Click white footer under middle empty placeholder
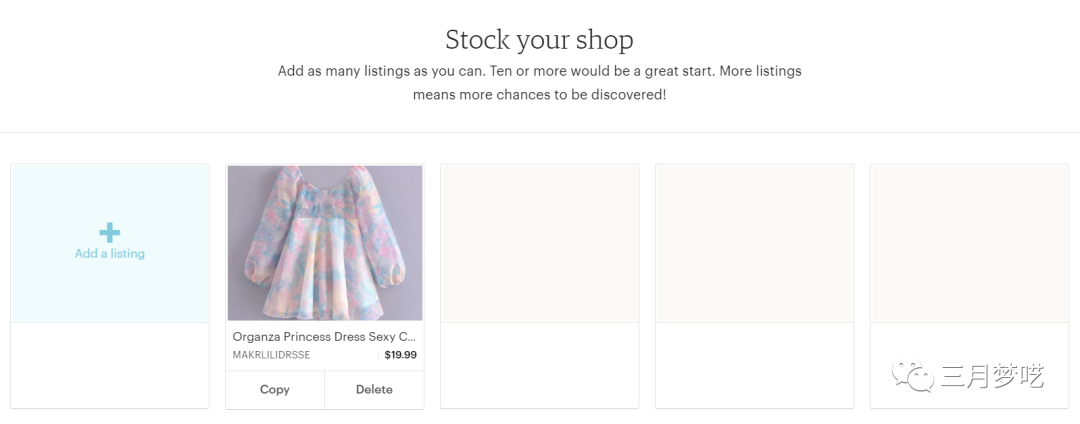Screen dimensions: 1080x424 [x=755, y=365]
